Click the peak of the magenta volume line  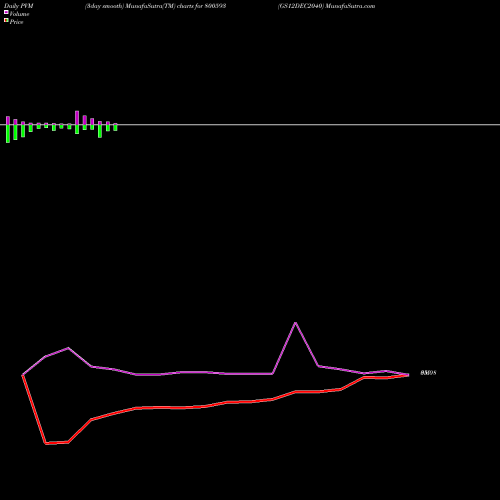[295, 323]
